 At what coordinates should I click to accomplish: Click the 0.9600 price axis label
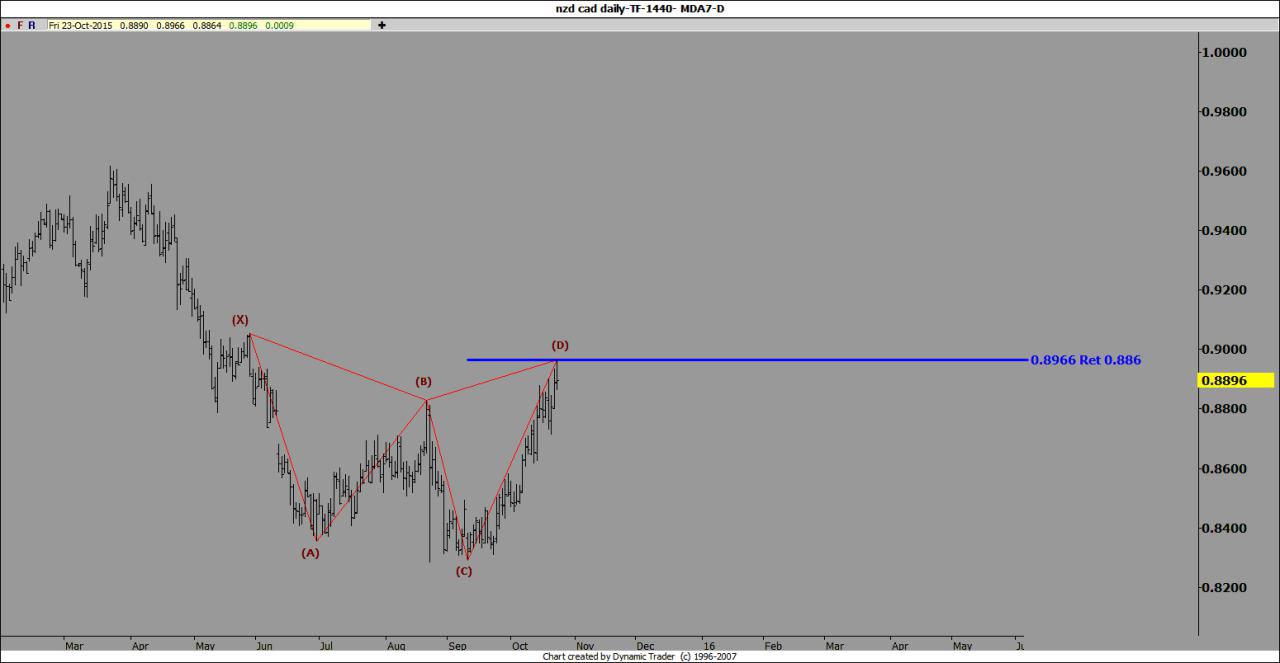coord(1225,172)
